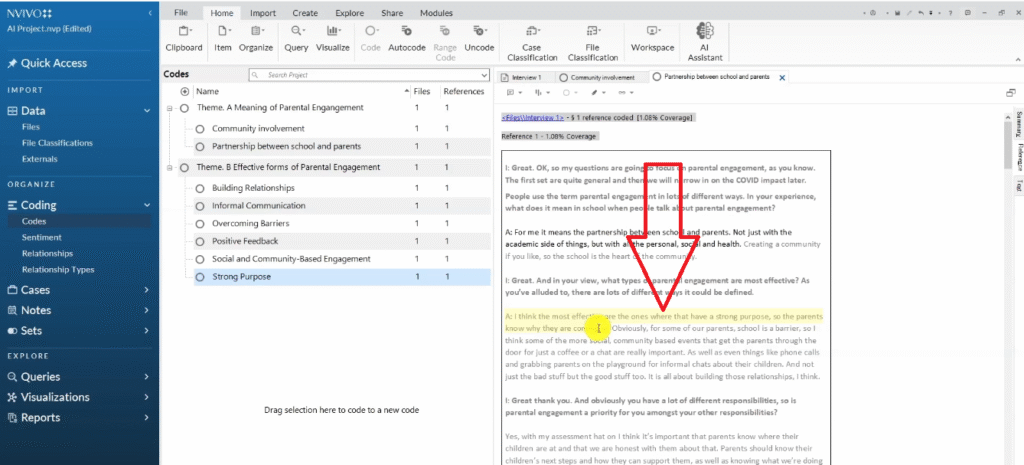This screenshot has width=1024, height=465.
Task: Open the Visualize ribbon menu
Action: click(333, 38)
